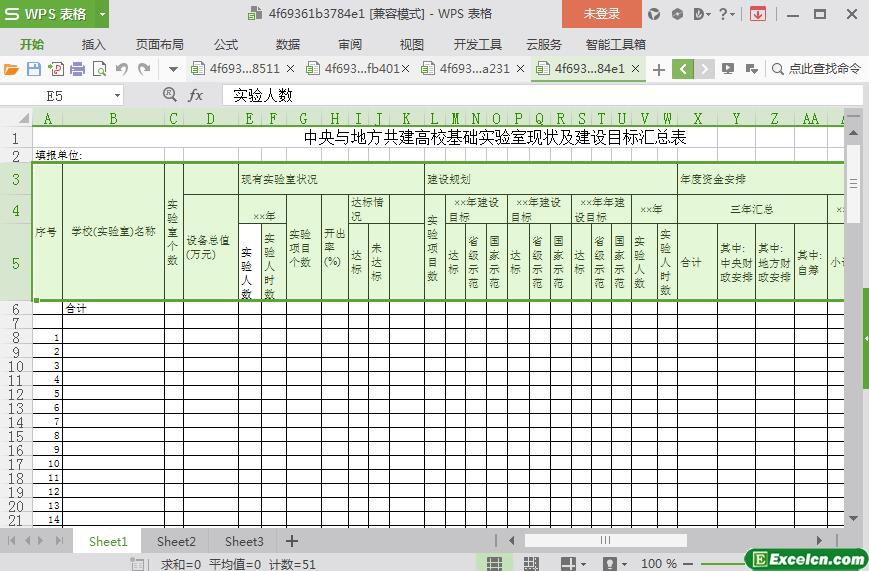
Task: Open the 视图 ribbon tab
Action: click(411, 44)
